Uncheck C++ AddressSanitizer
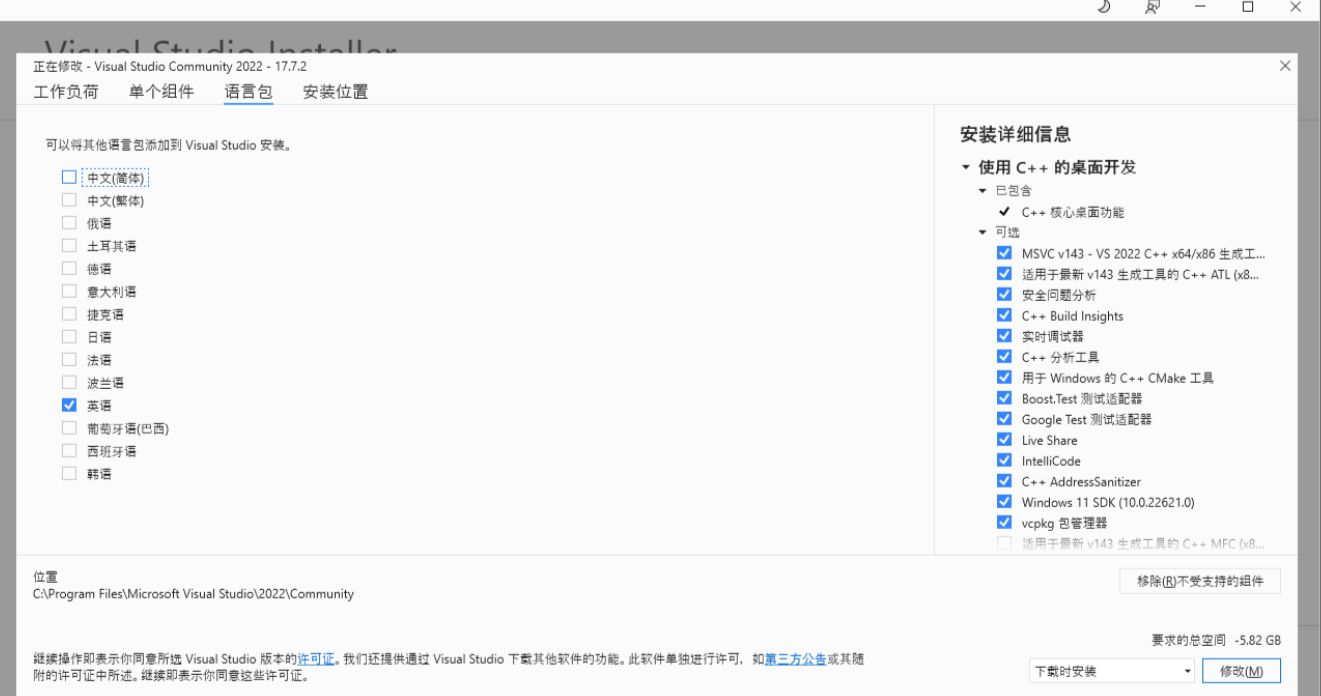The height and width of the screenshot is (696, 1321). (x=1004, y=481)
